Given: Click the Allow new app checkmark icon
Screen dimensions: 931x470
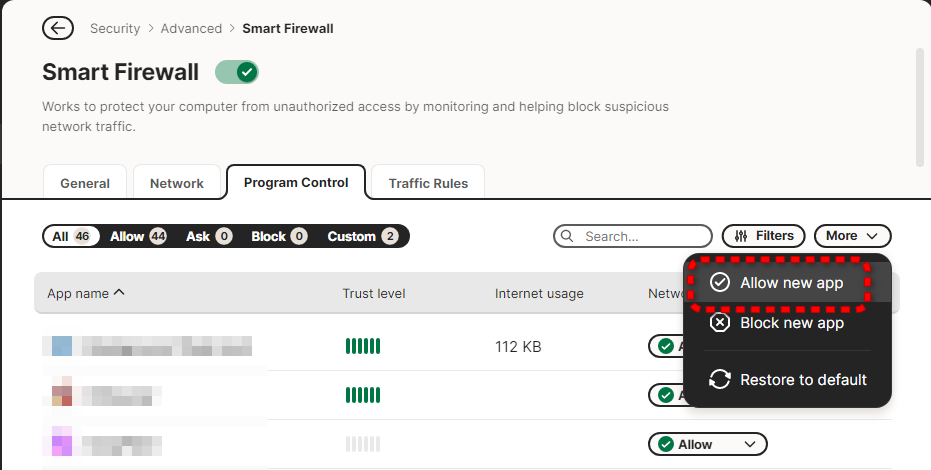Looking at the screenshot, I should click(719, 283).
